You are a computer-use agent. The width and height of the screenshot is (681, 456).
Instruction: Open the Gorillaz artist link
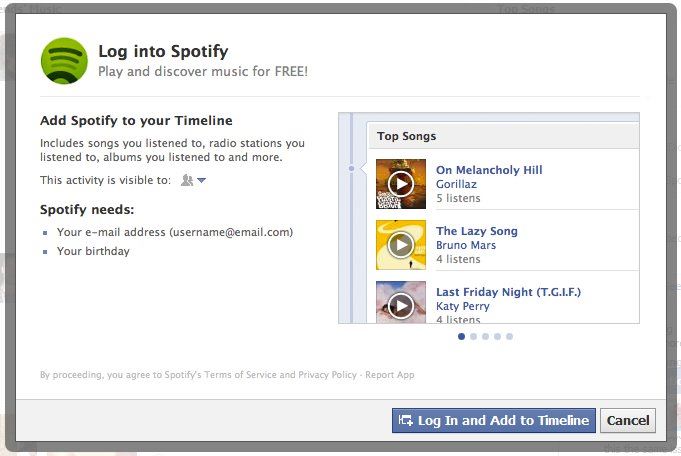click(456, 185)
